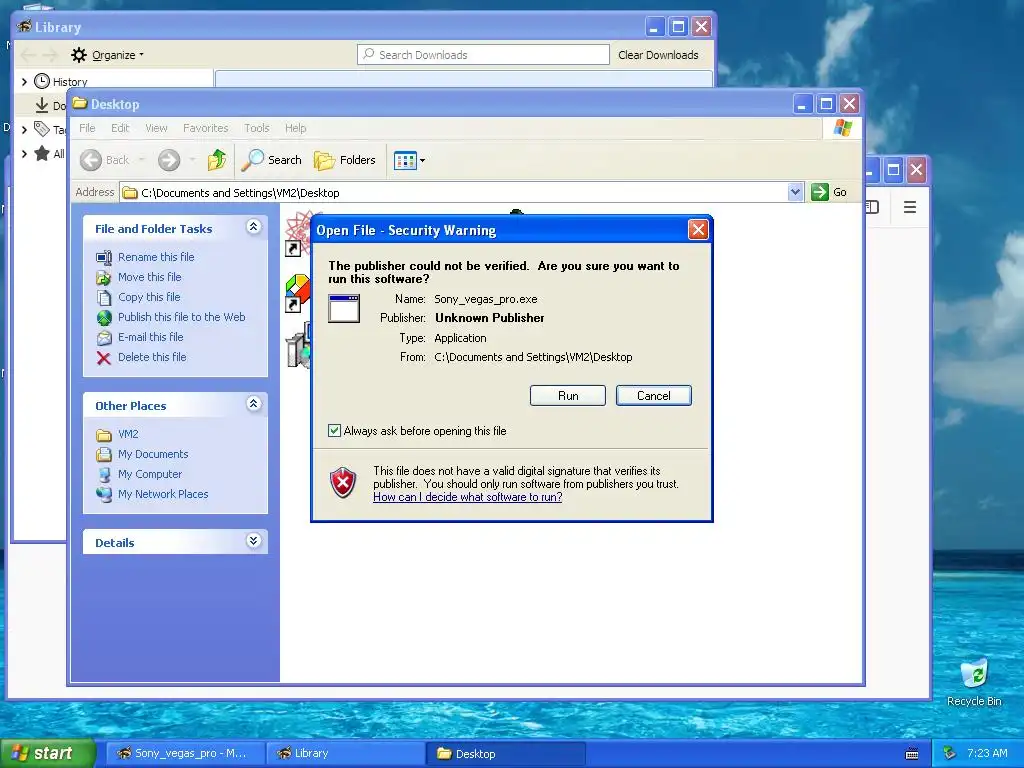Click the keyboard icon in system tray
The height and width of the screenshot is (768, 1024).
[x=912, y=754]
